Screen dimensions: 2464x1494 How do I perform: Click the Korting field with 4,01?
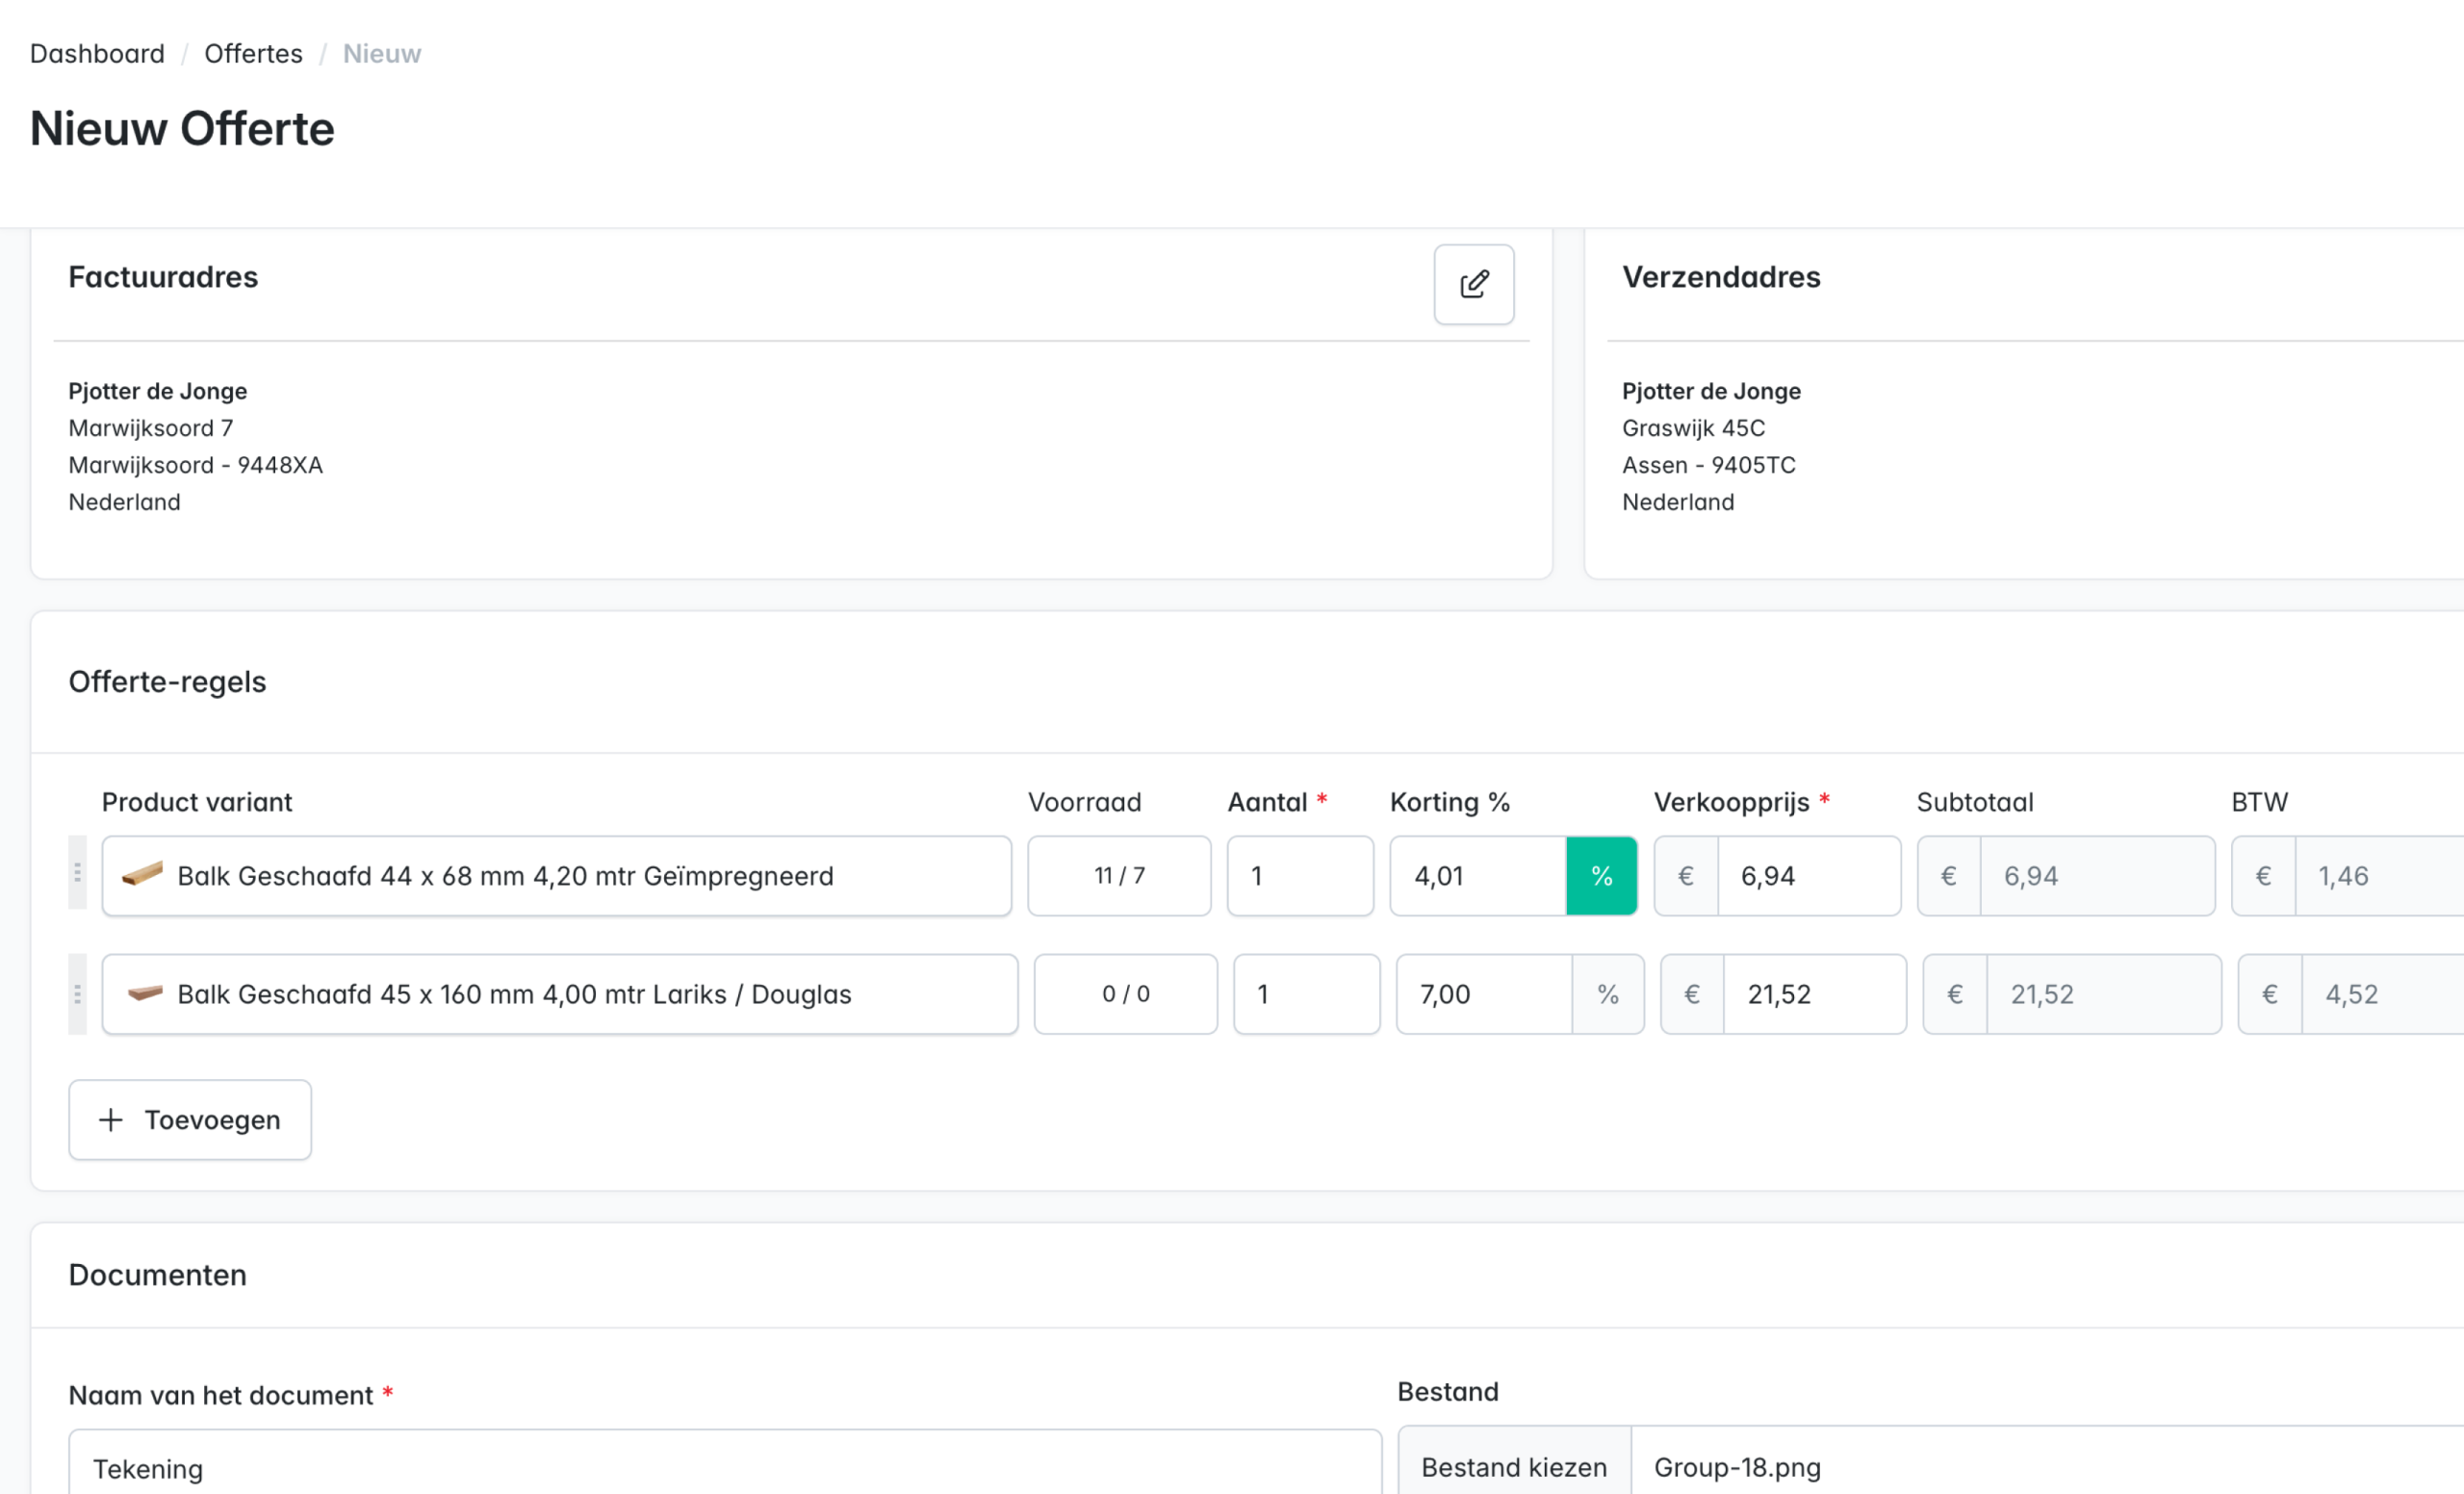pos(1477,876)
